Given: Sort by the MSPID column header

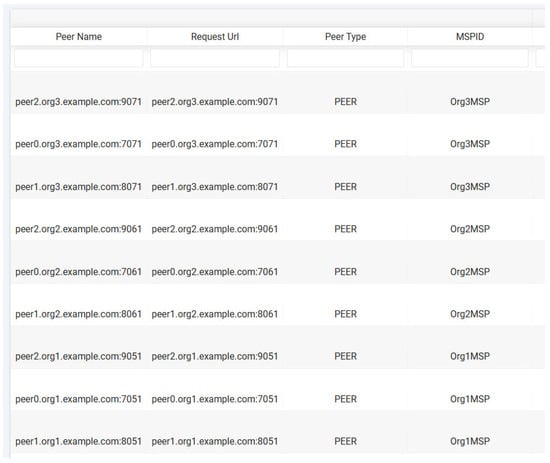Looking at the screenshot, I should click(x=470, y=36).
